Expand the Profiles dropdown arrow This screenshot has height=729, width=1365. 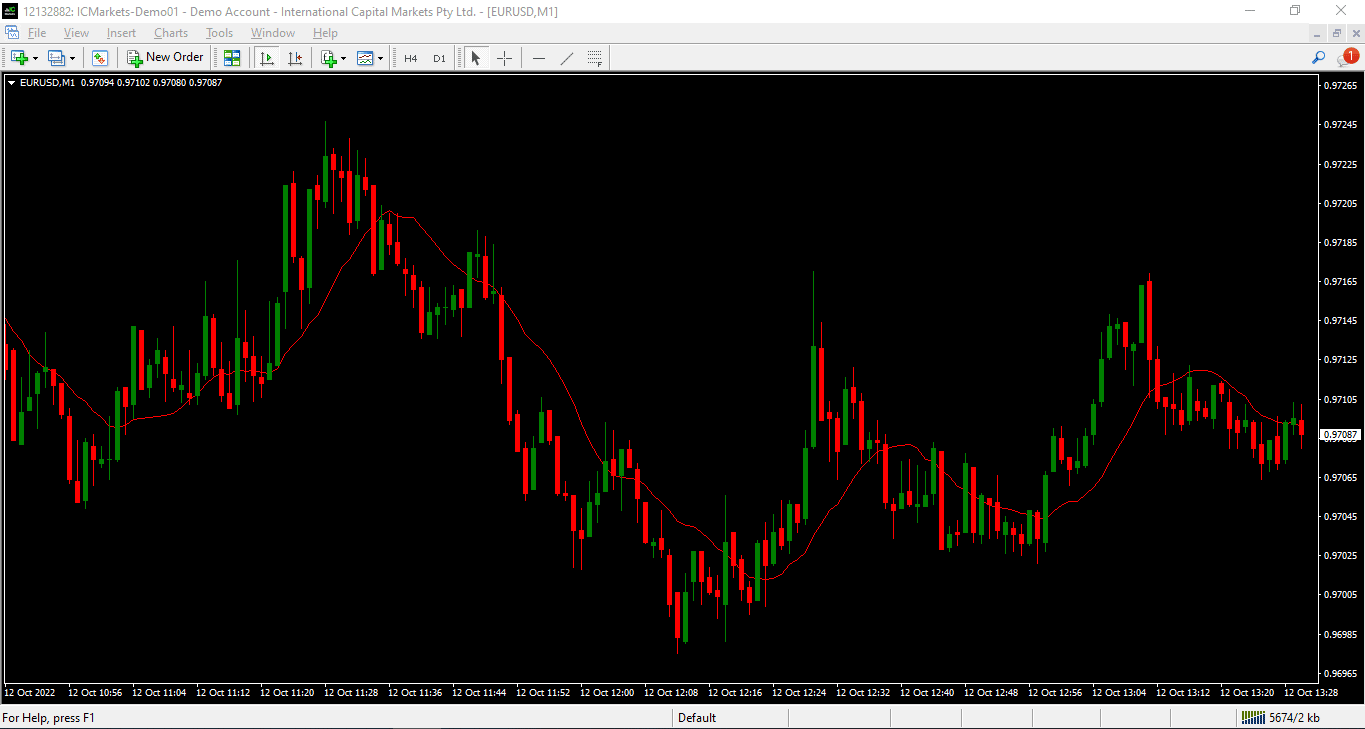pos(72,59)
